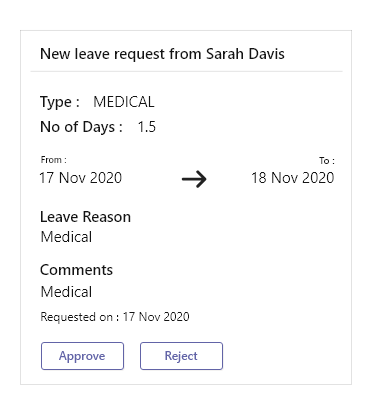
Task: Approve the leave request
Action: point(82,356)
